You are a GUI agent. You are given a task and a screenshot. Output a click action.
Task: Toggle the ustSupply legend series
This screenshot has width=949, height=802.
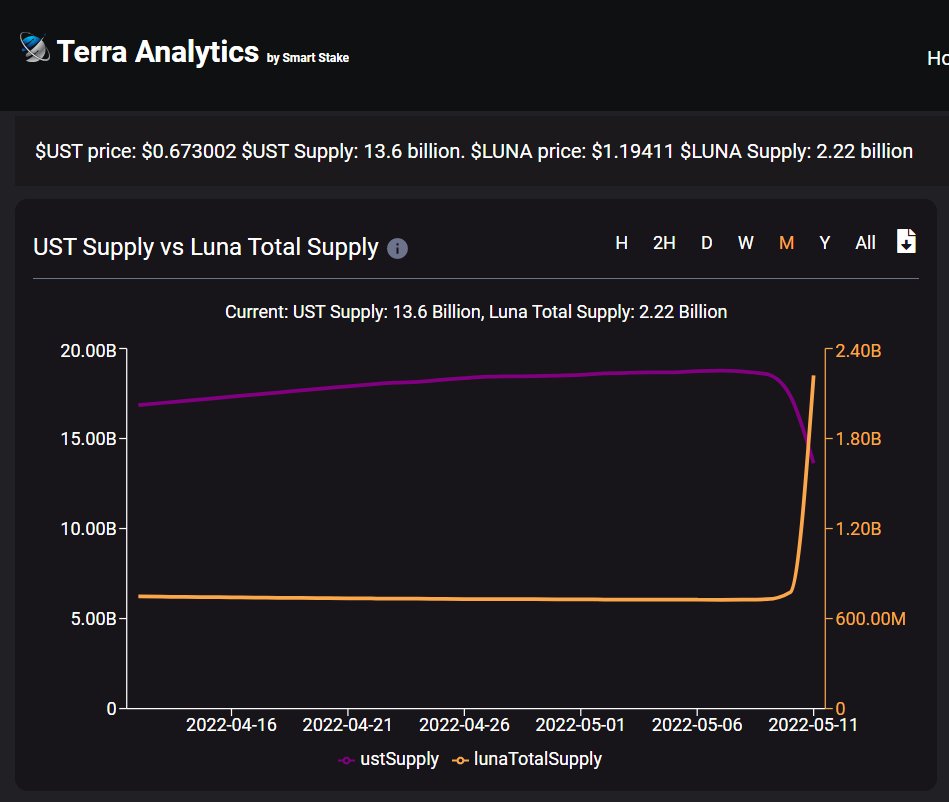tap(389, 759)
